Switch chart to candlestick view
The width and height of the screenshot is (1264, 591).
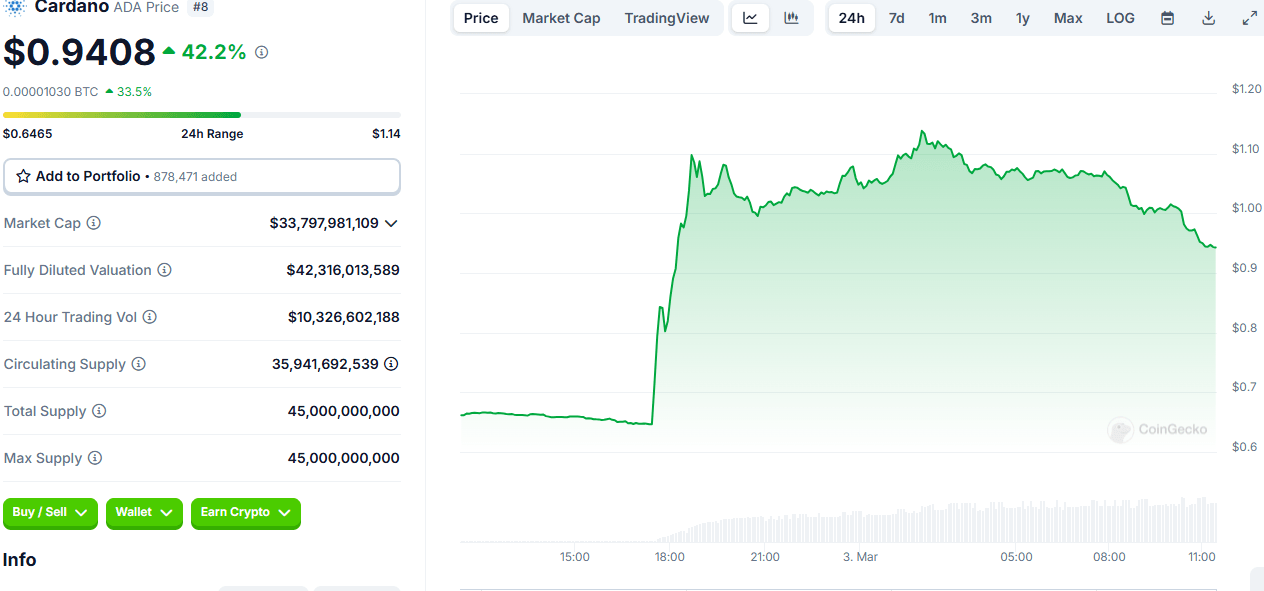[791, 17]
